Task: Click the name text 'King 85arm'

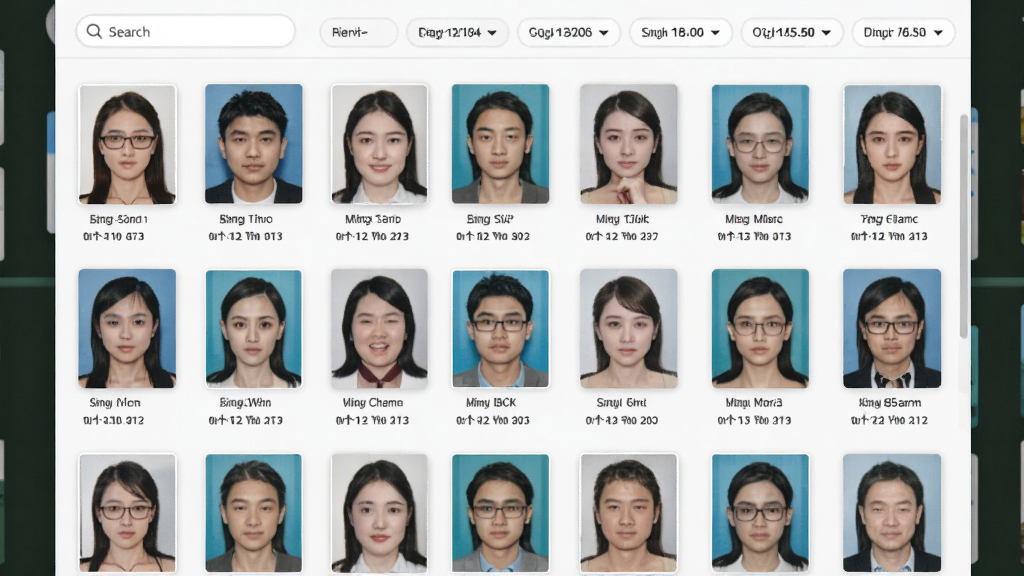Action: 889,403
